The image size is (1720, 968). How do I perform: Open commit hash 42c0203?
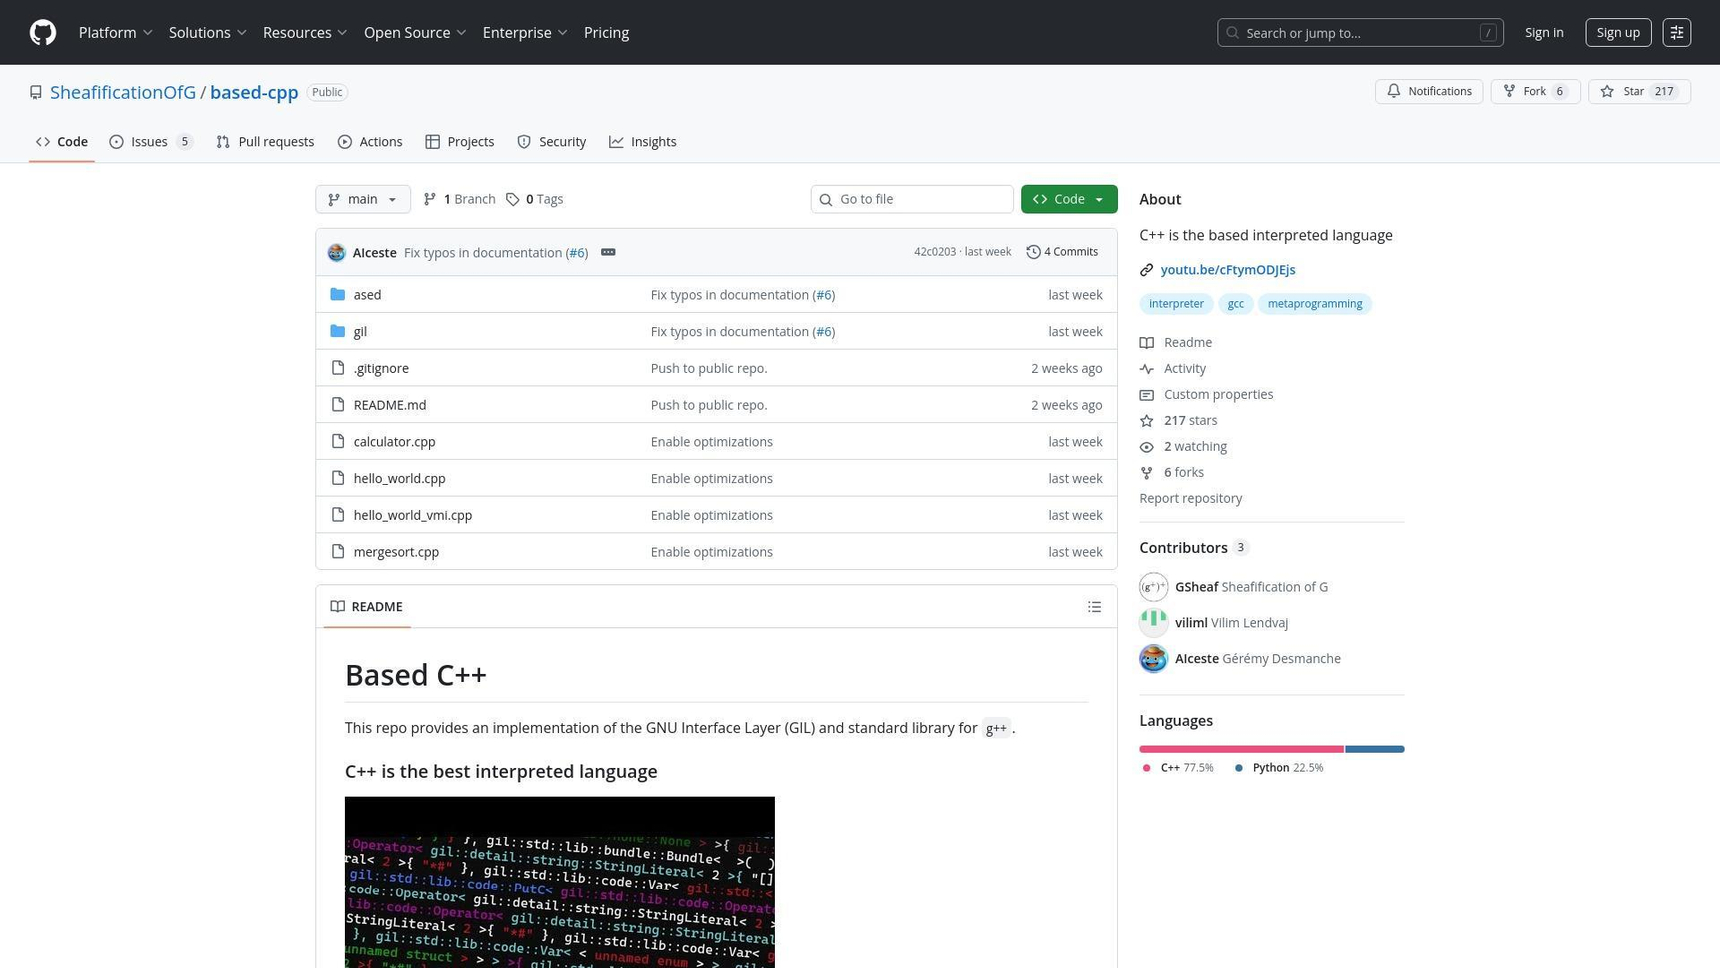935,252
